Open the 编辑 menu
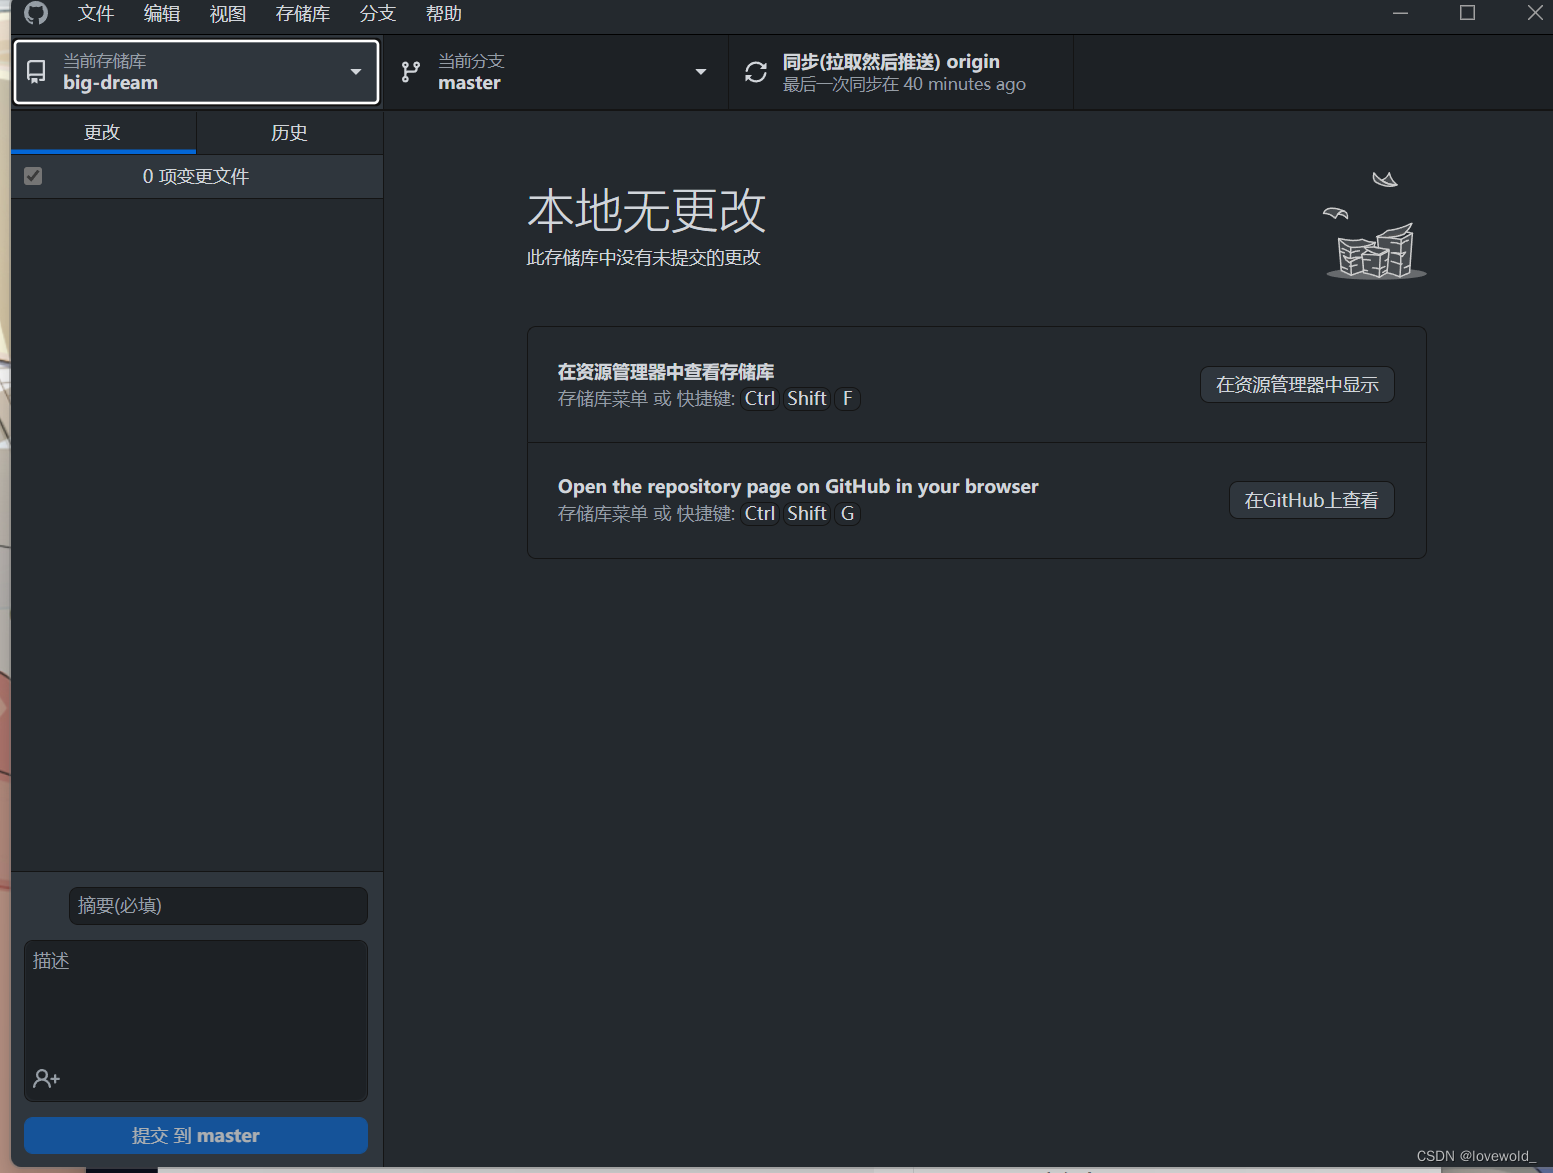Screen dimensions: 1553x1173 pos(162,14)
